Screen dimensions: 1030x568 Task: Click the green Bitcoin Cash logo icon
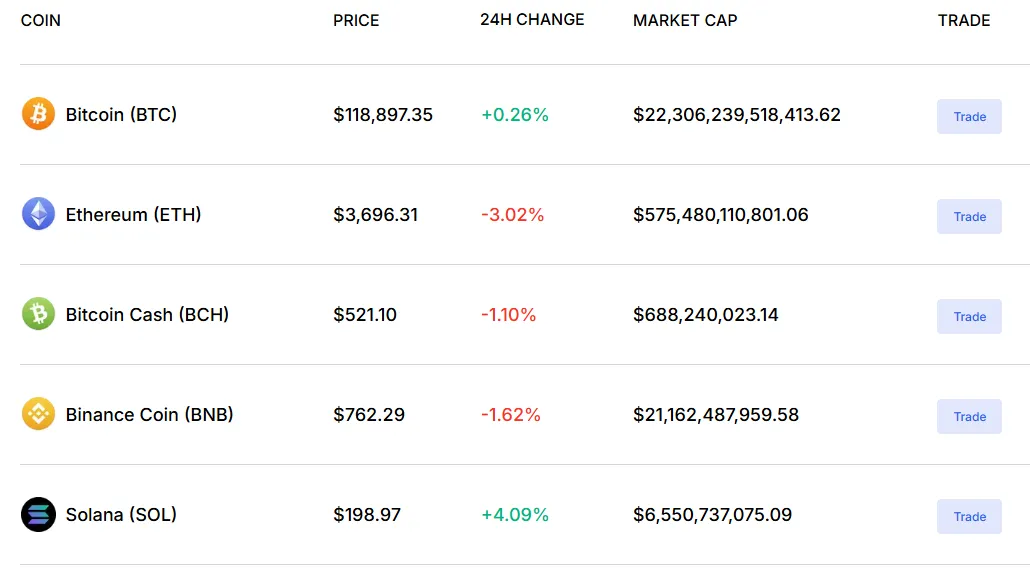(38, 314)
